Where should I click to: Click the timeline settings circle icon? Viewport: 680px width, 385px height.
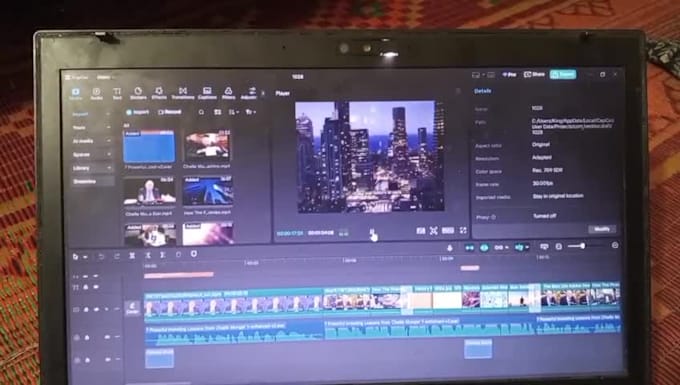(x=615, y=245)
